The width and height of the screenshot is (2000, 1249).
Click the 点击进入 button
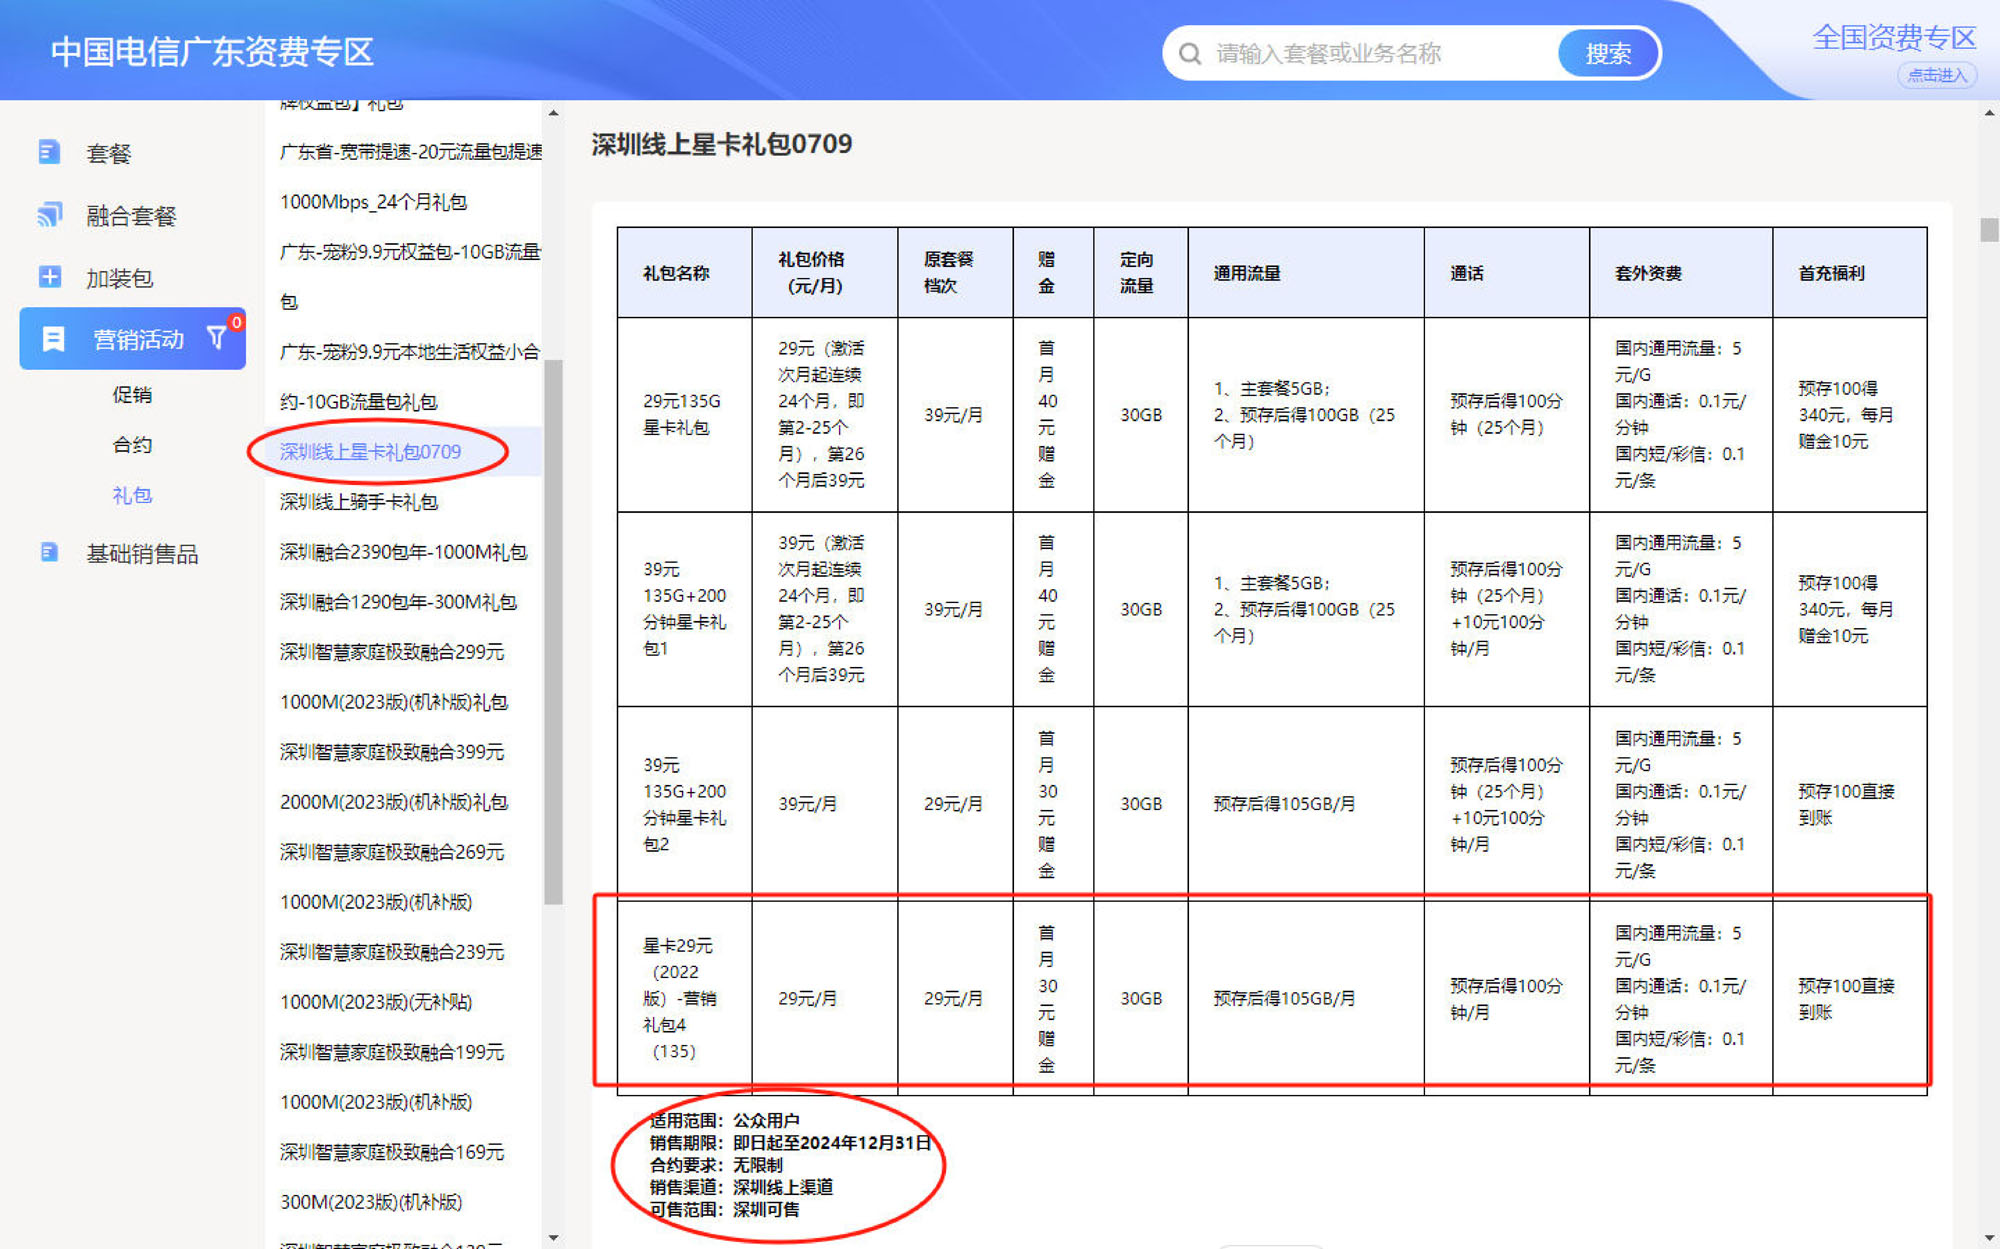pyautogui.click(x=1936, y=75)
